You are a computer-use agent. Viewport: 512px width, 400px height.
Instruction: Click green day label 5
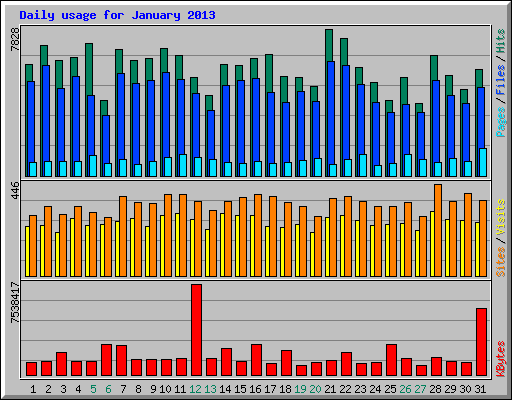[x=93, y=389]
